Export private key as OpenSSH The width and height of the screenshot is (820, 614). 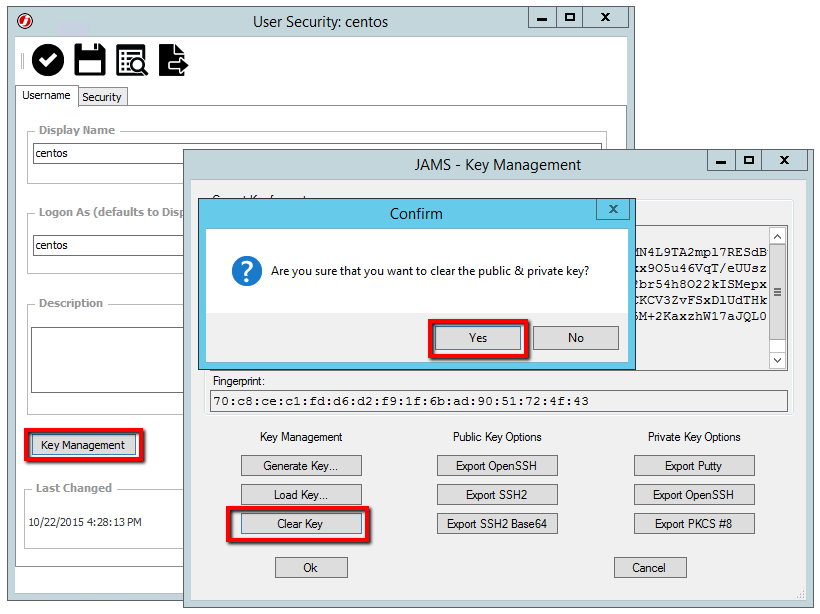[694, 495]
